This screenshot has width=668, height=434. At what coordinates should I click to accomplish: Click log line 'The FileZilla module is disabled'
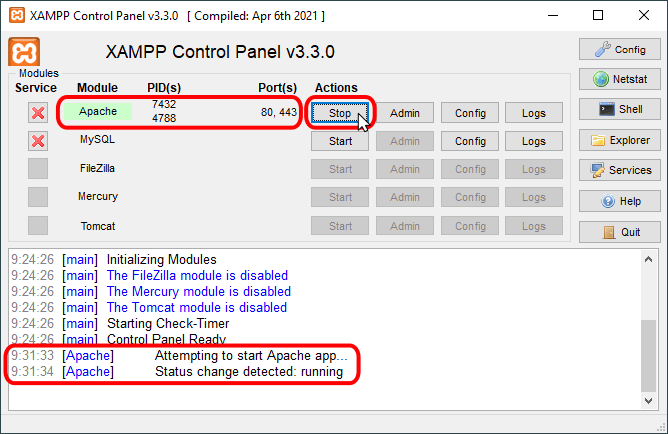(x=197, y=276)
